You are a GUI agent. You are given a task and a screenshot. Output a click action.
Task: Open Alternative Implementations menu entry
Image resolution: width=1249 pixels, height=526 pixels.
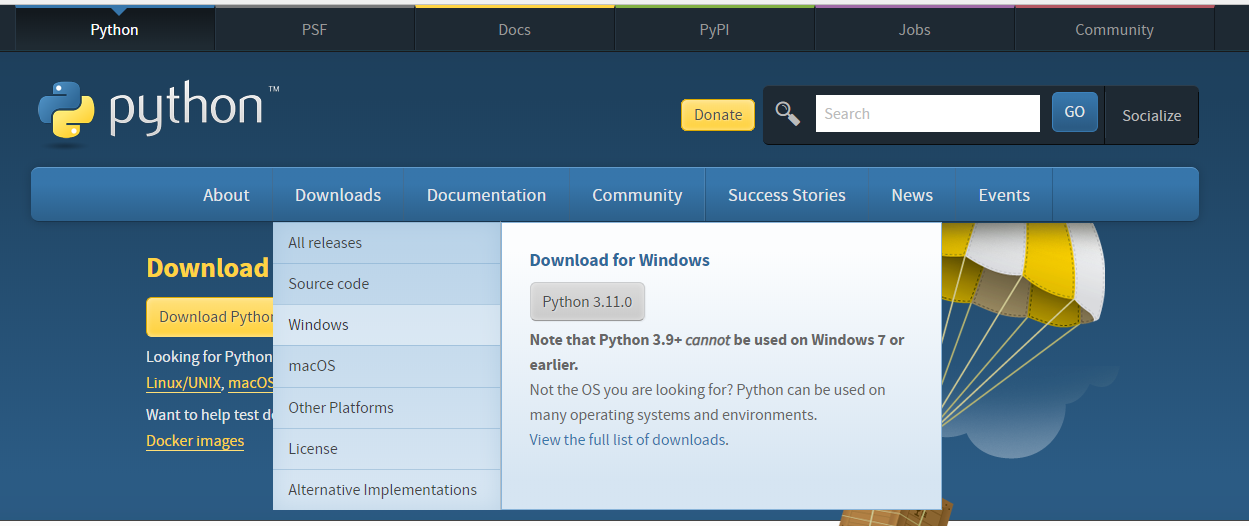click(382, 490)
